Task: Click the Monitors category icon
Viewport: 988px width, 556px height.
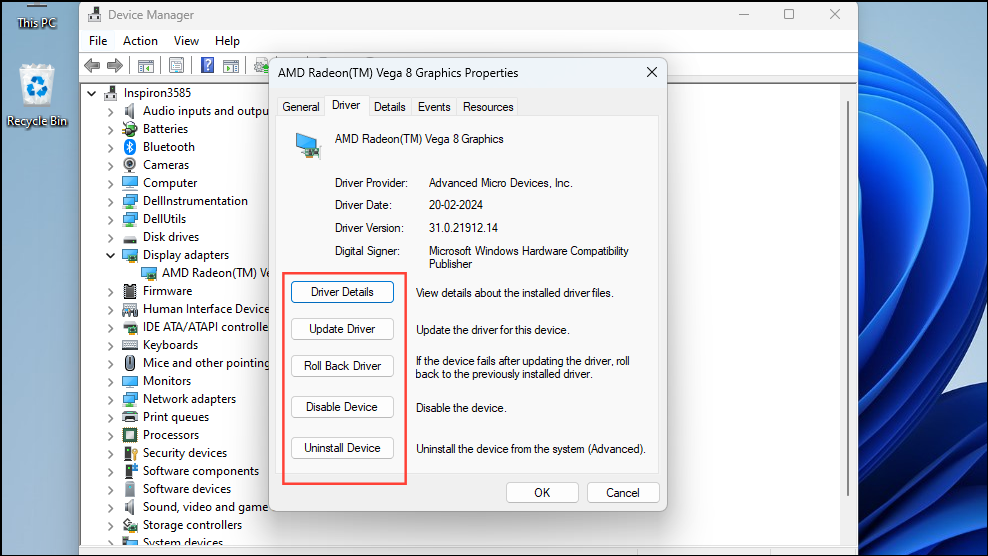Action: click(x=130, y=381)
